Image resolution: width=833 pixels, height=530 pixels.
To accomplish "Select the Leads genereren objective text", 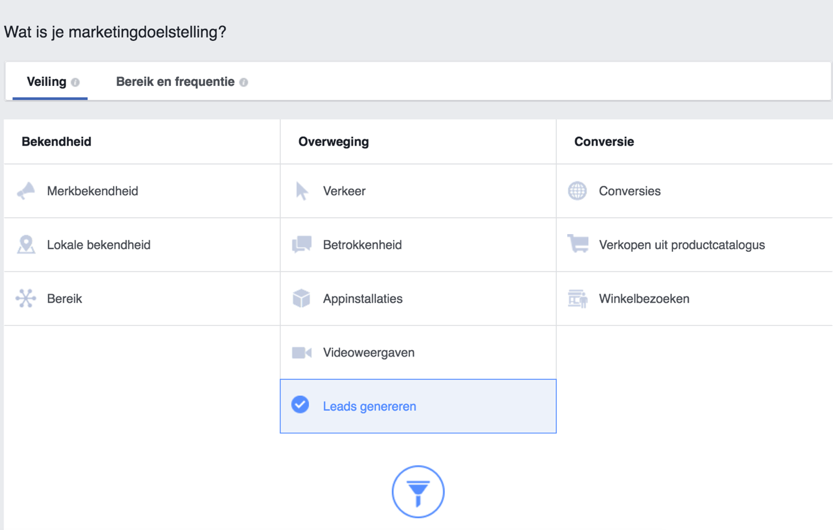I will click(369, 406).
